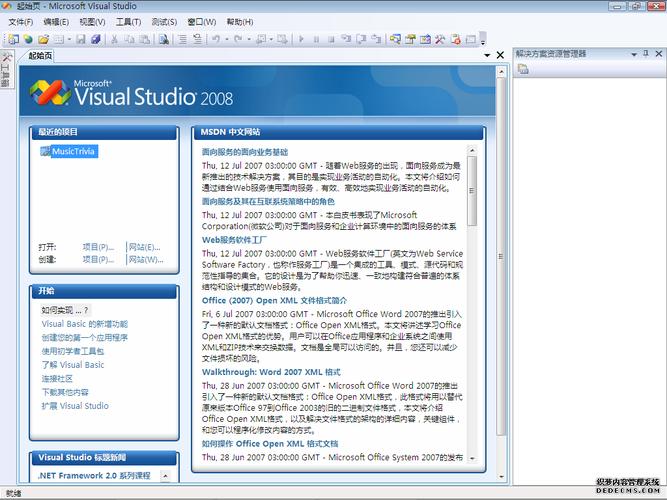Click the Step Into debug icon
This screenshot has height=500, width=667.
click(x=346, y=39)
